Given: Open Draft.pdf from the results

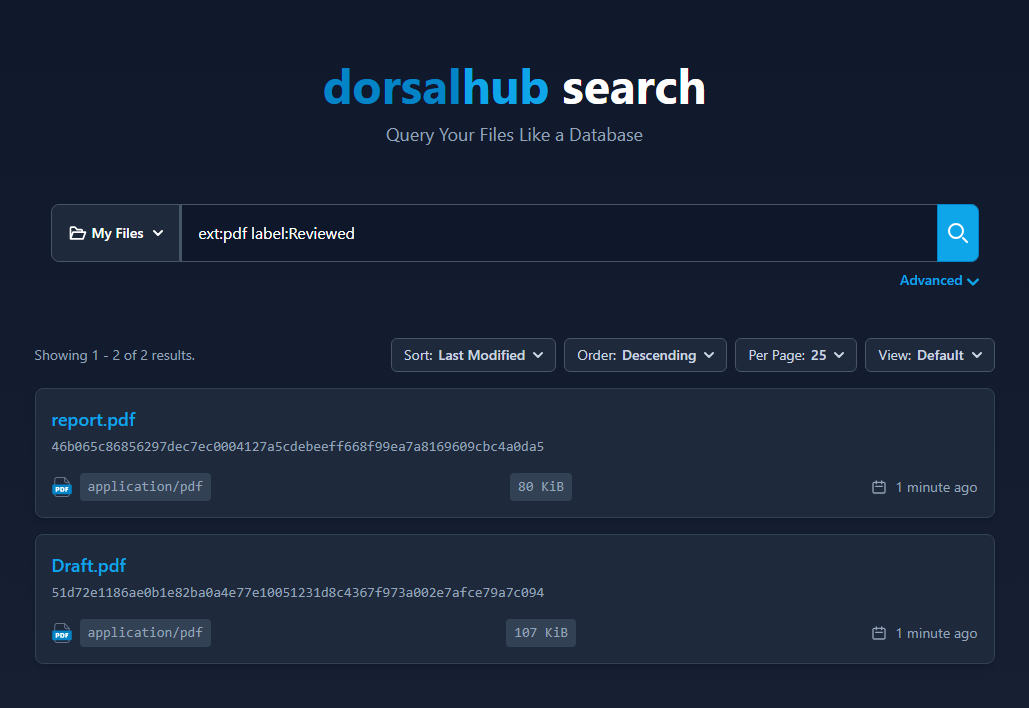Looking at the screenshot, I should pos(88,566).
